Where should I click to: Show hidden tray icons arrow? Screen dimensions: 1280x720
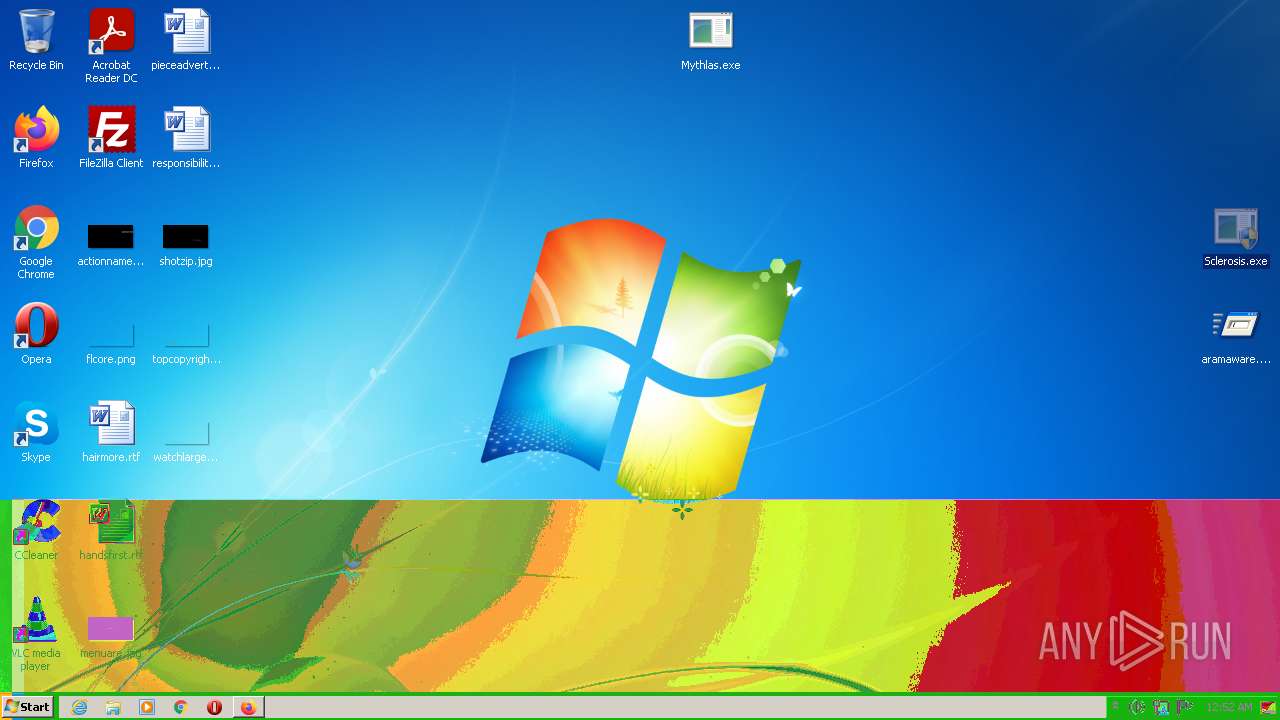(x=1116, y=707)
